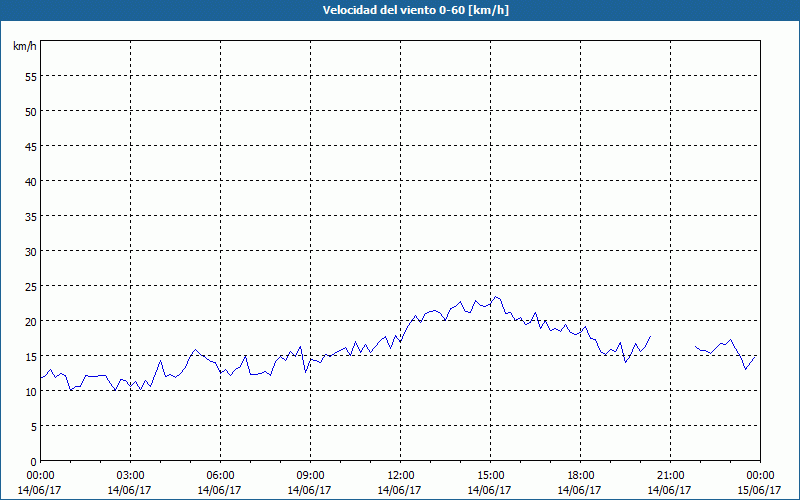Click the y-axis value 30
The width and height of the screenshot is (800, 500).
point(31,254)
